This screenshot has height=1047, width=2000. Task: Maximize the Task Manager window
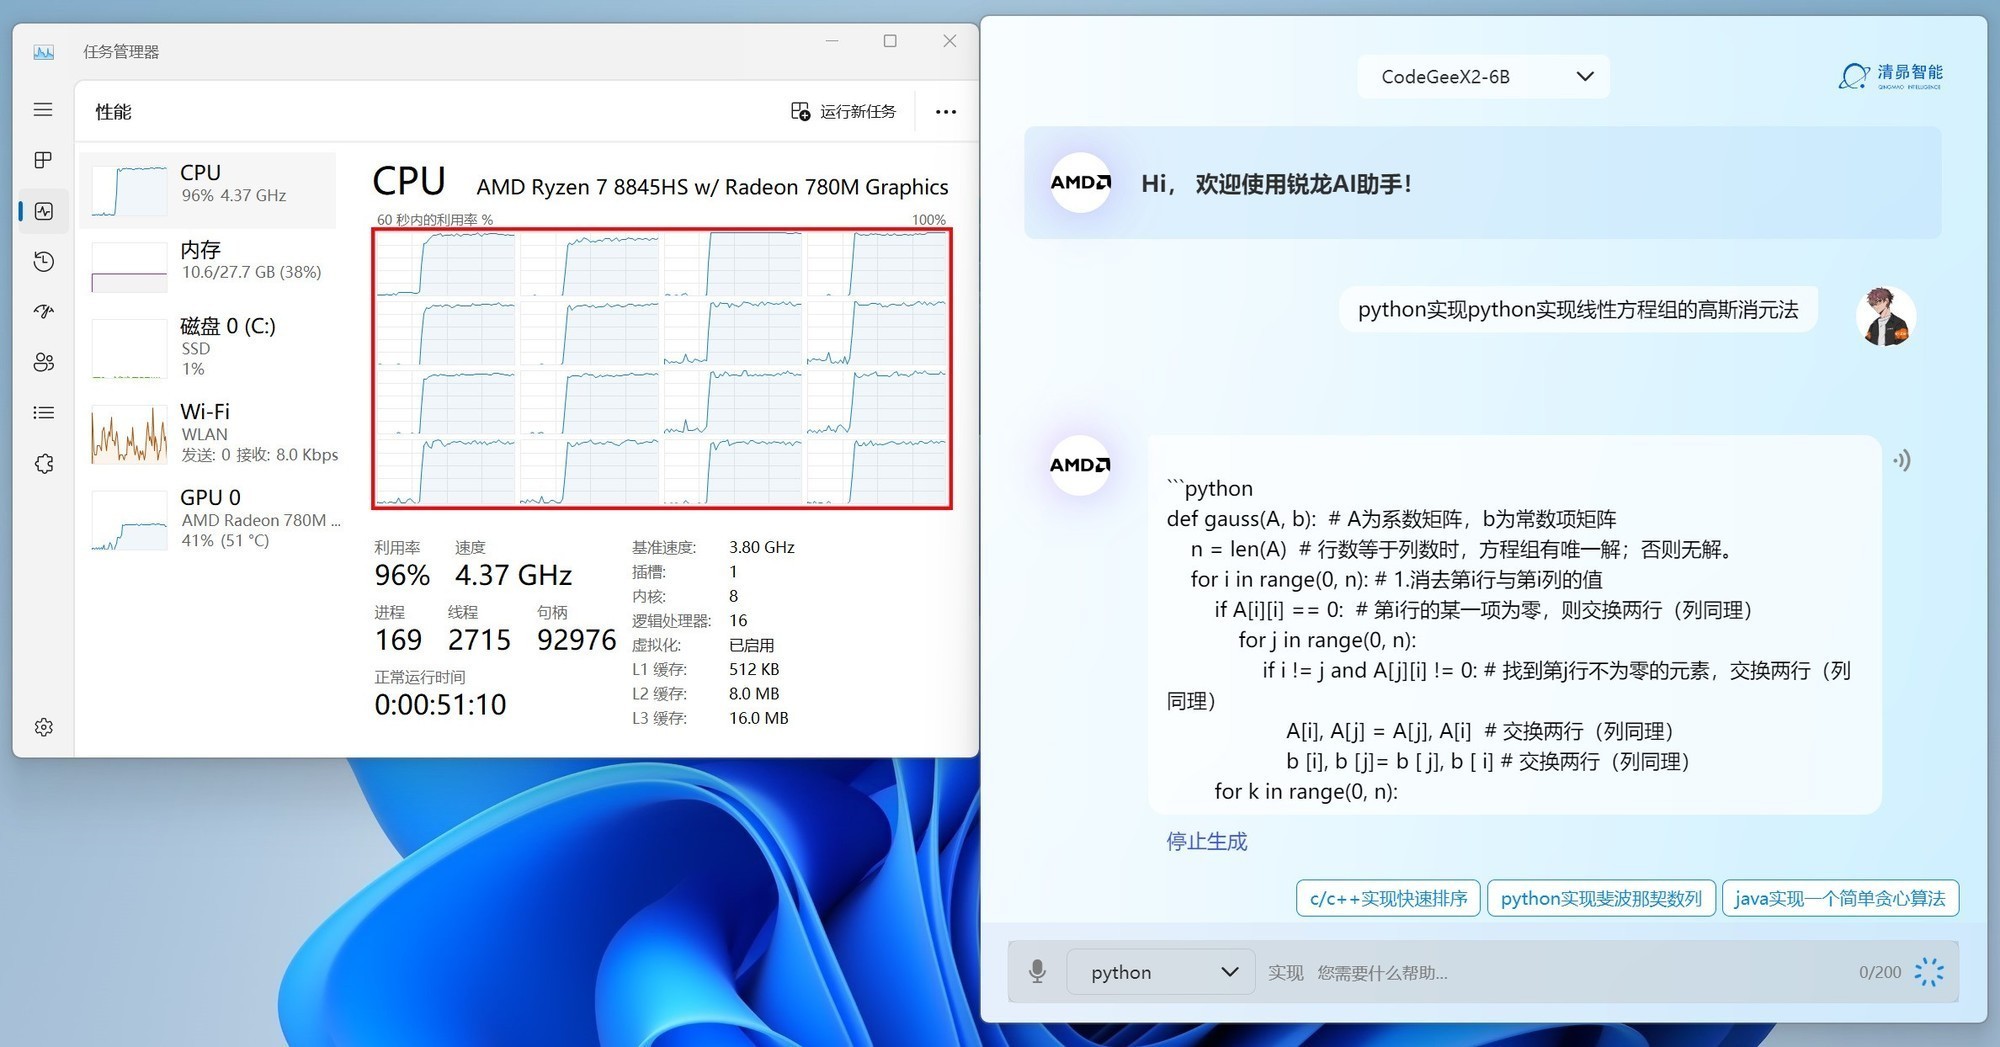coord(890,41)
